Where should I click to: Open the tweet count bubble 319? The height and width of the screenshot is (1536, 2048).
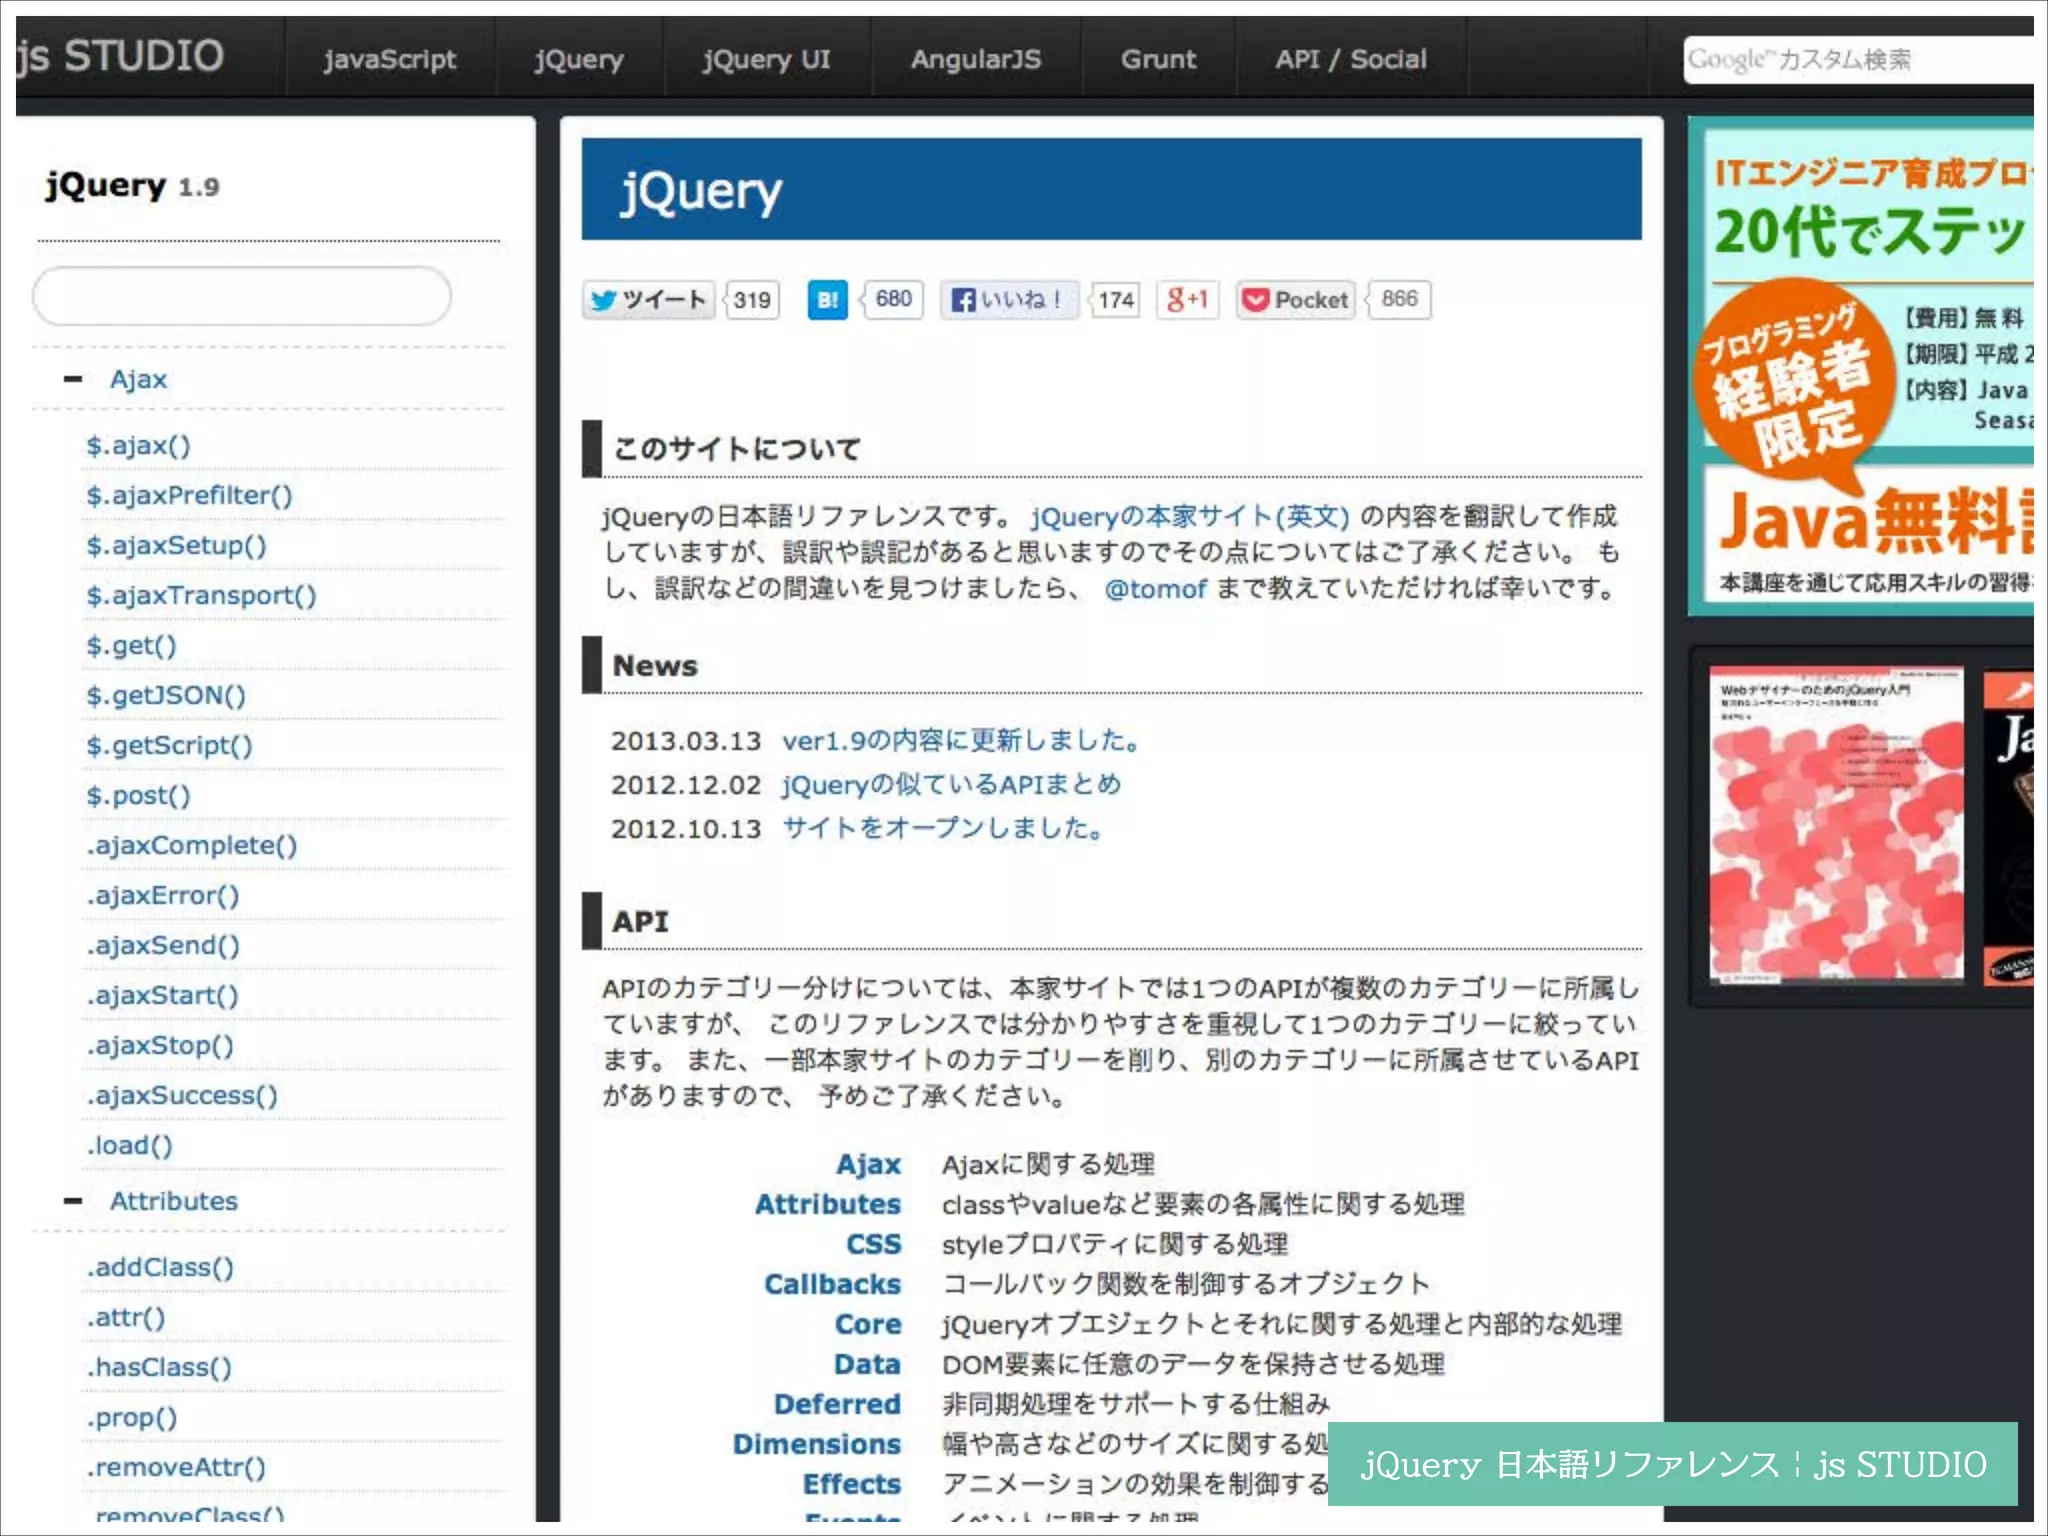(x=752, y=300)
